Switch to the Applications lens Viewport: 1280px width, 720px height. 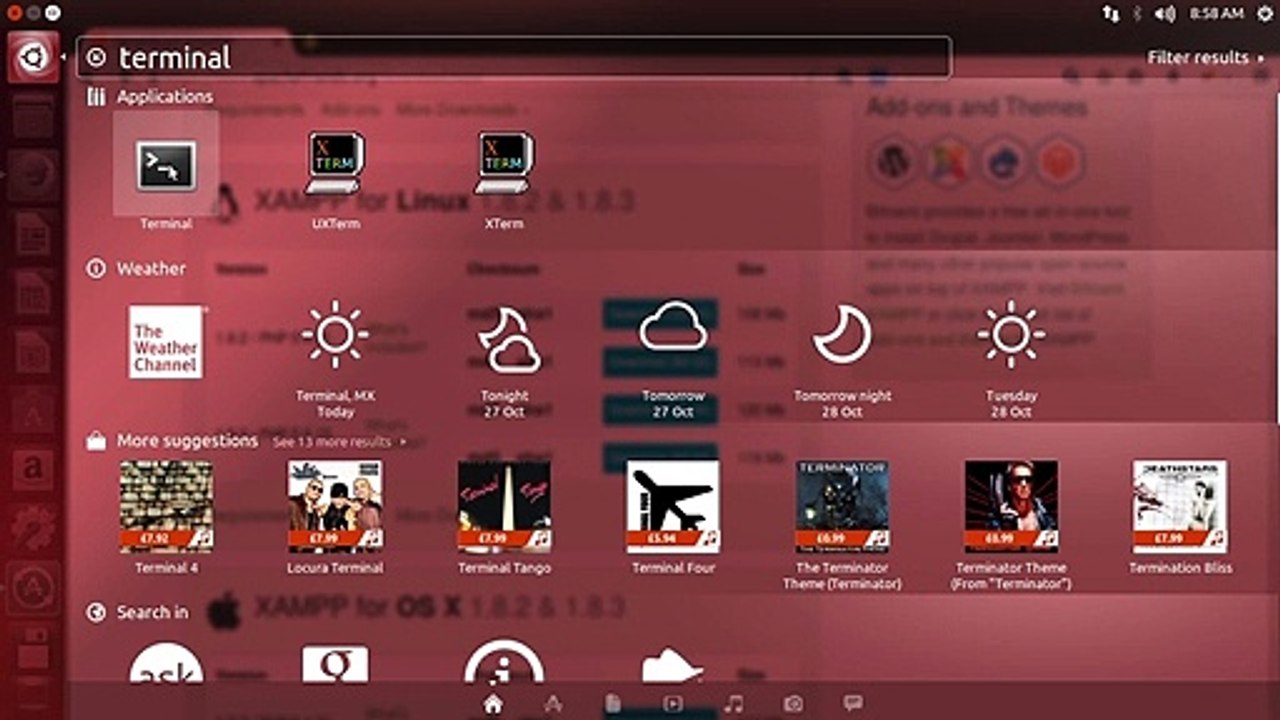click(553, 704)
